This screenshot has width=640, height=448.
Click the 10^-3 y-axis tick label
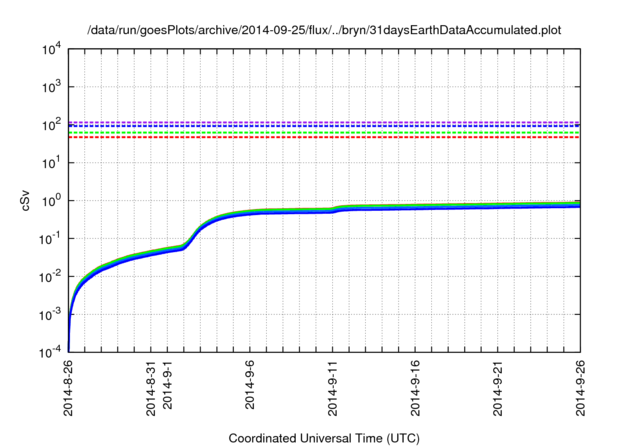point(50,315)
